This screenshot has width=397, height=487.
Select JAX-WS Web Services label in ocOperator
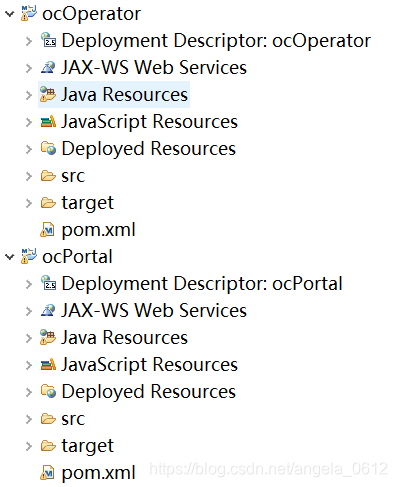[x=154, y=67]
